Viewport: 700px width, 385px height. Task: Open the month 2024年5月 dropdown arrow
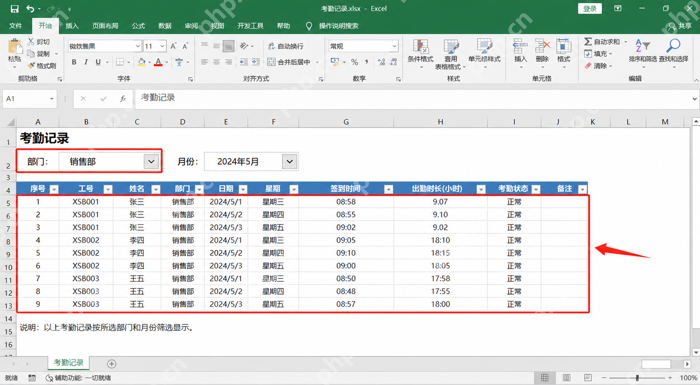point(290,162)
